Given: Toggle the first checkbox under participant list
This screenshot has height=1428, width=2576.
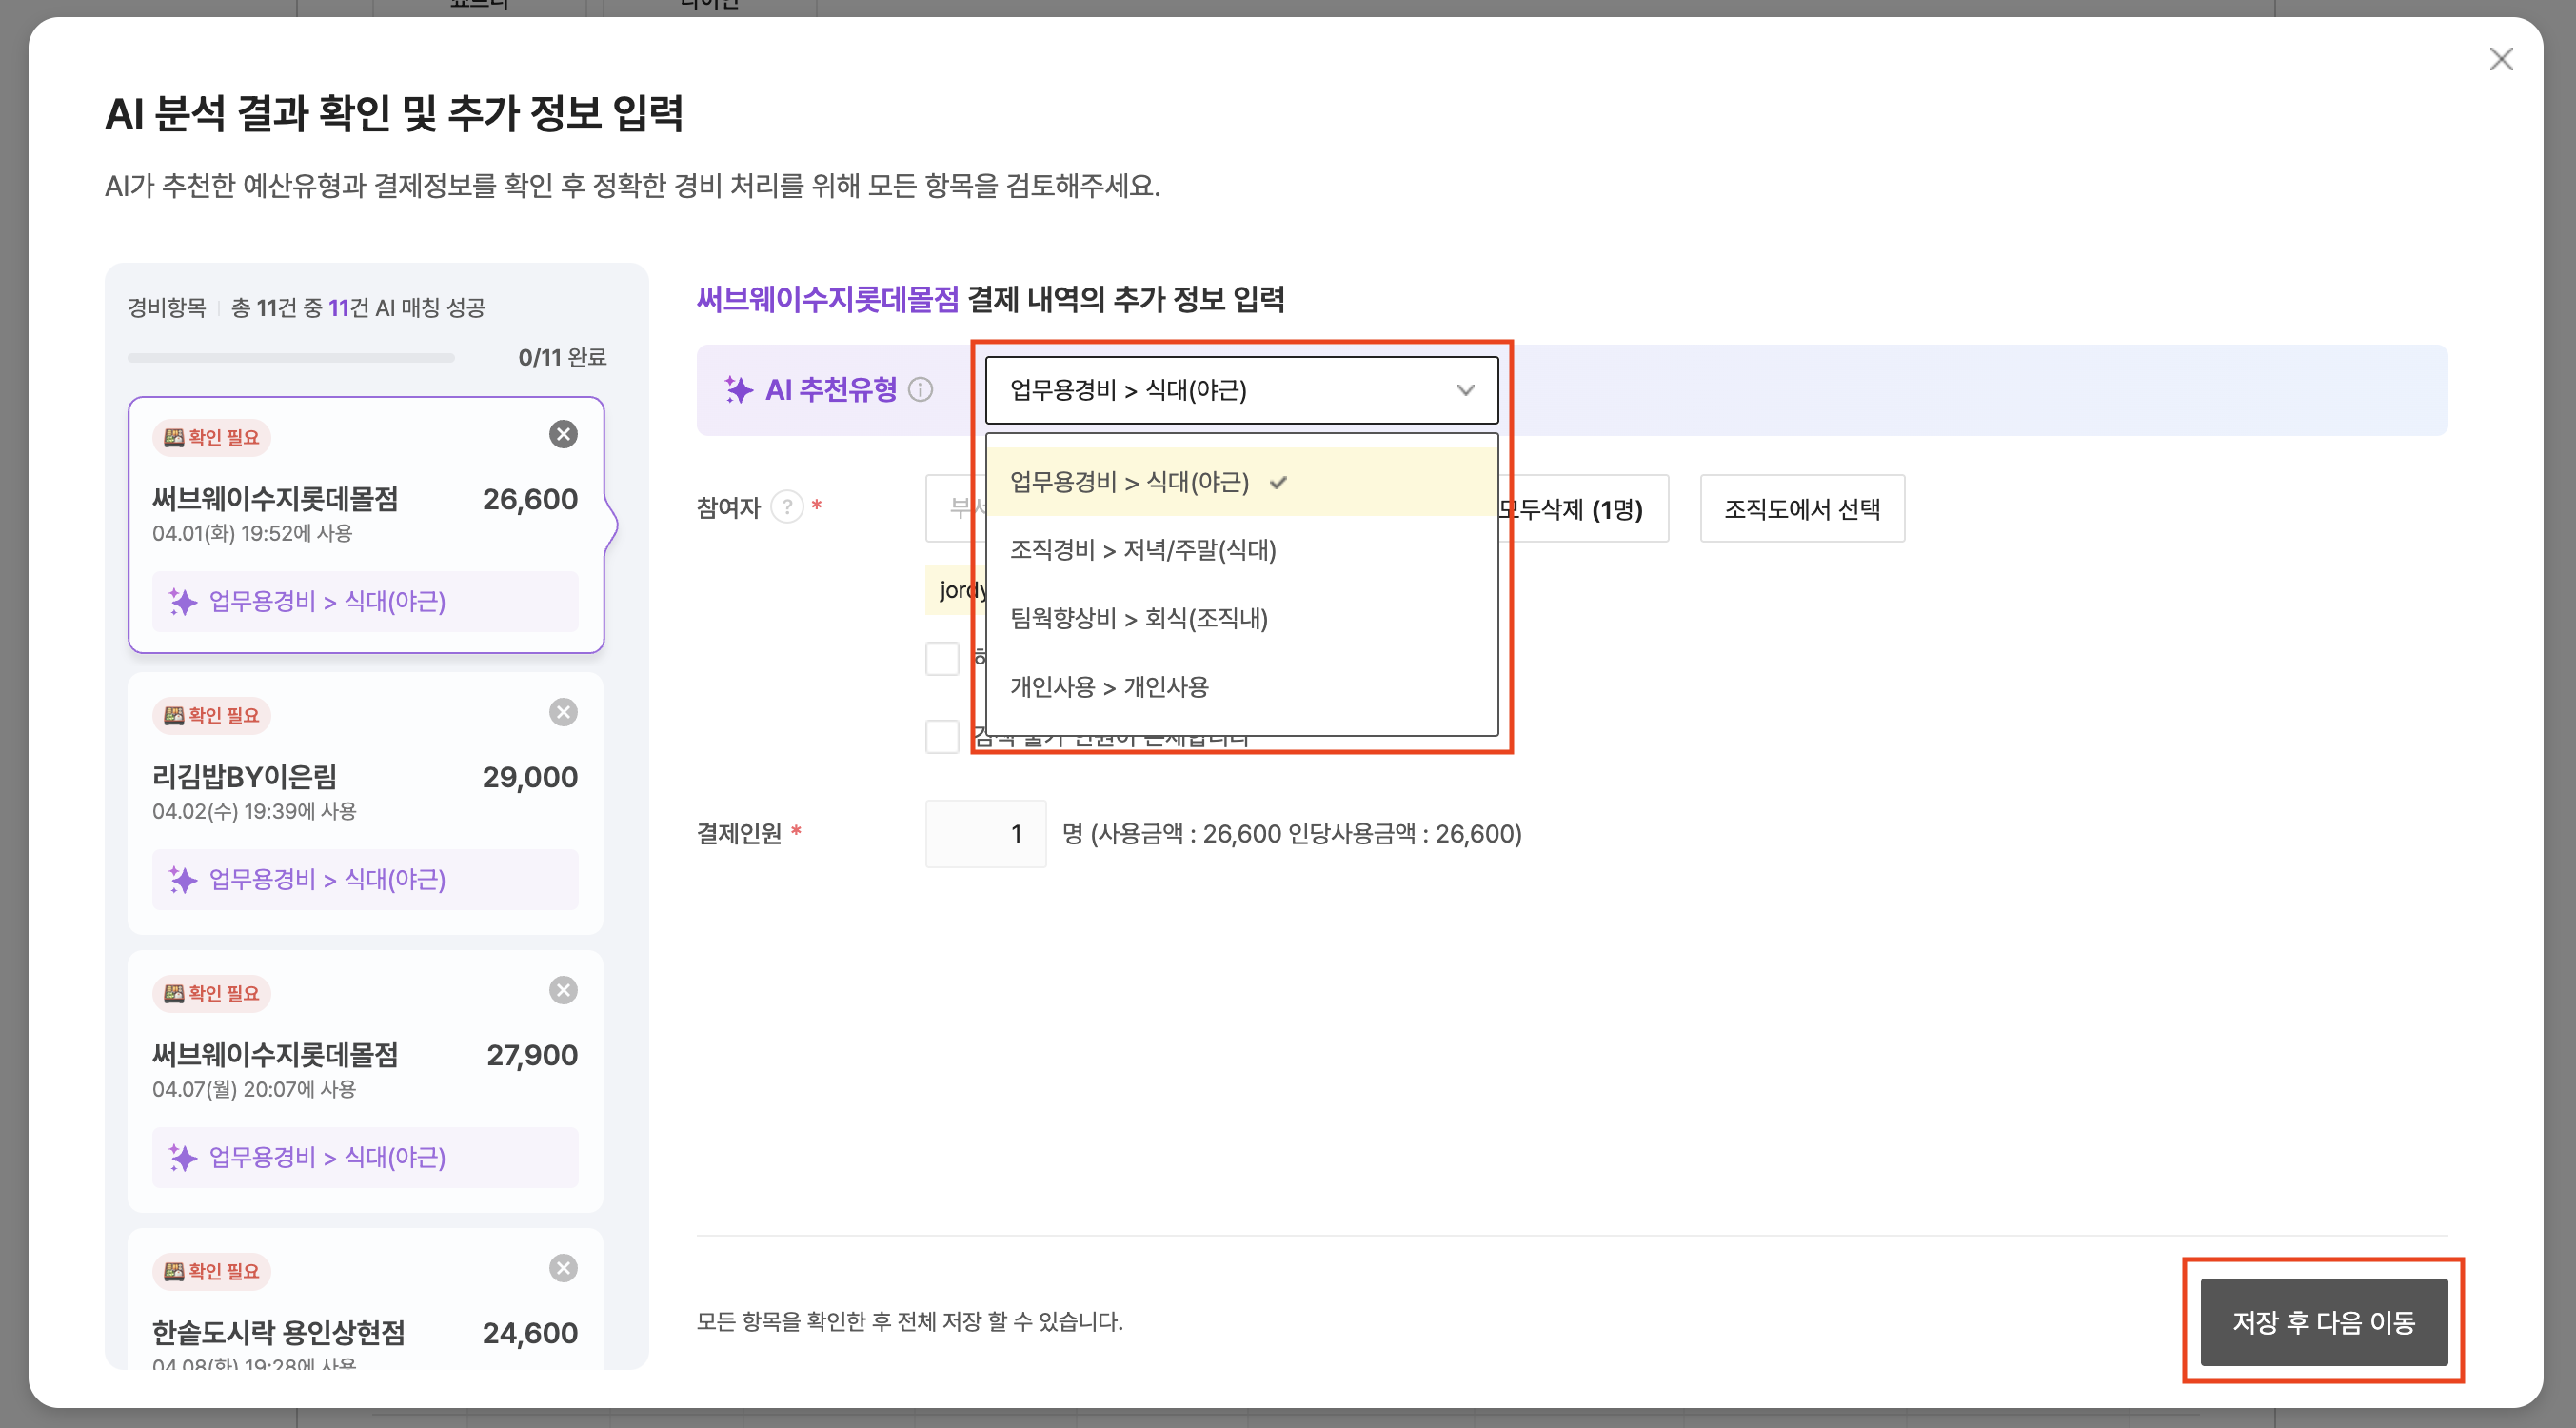Looking at the screenshot, I should coord(942,659).
